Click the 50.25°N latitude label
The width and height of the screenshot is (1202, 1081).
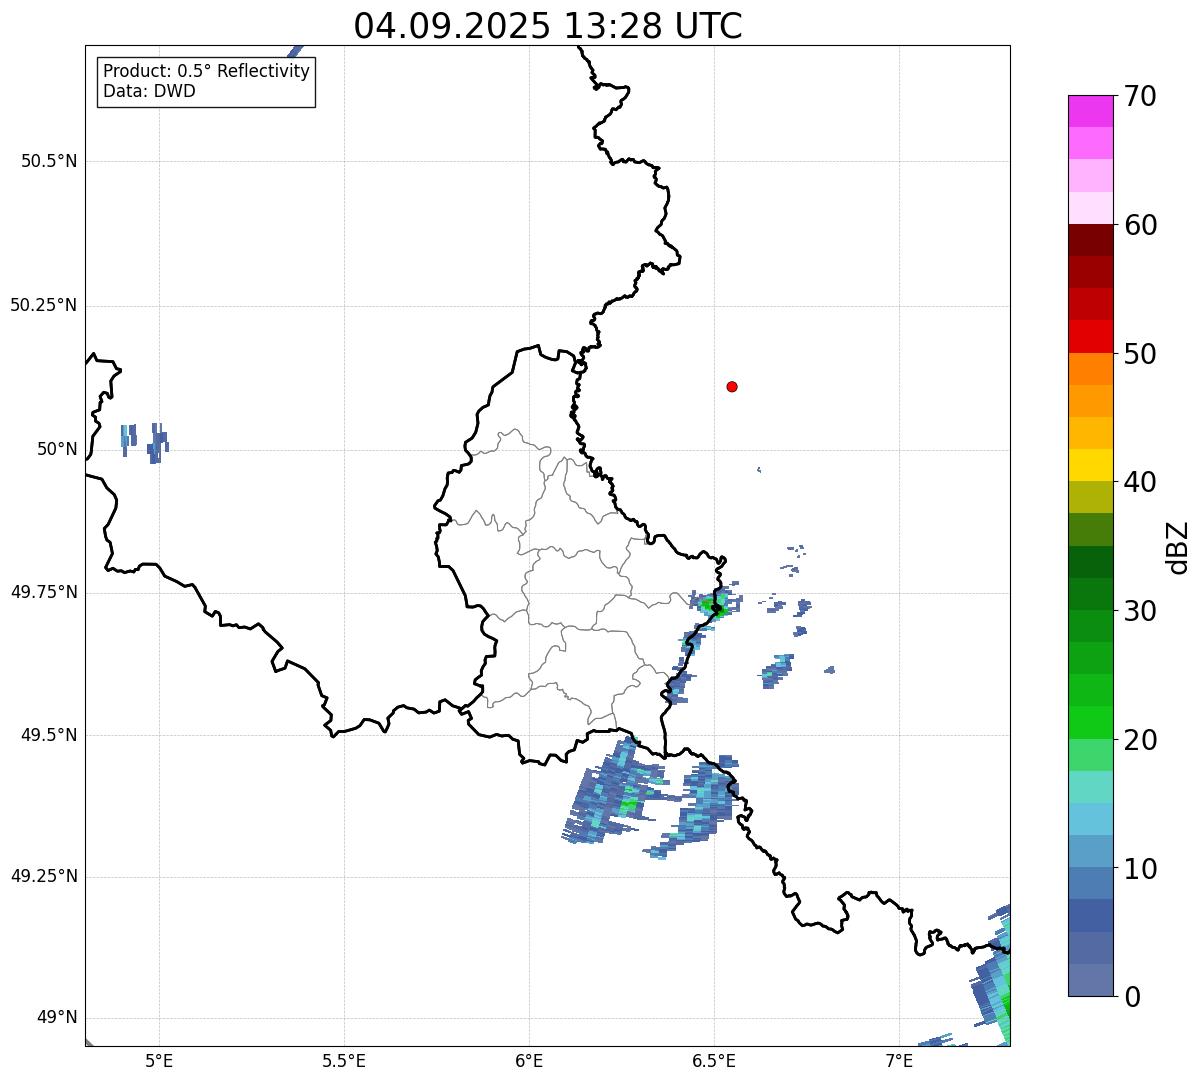pyautogui.click(x=44, y=305)
